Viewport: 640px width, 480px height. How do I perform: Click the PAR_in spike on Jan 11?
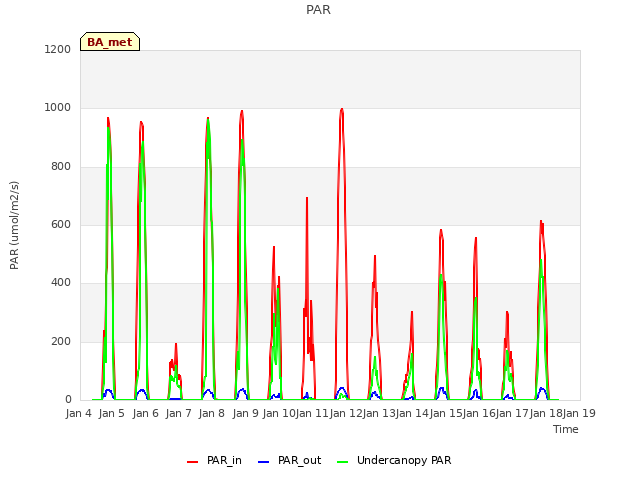pyautogui.click(x=307, y=198)
